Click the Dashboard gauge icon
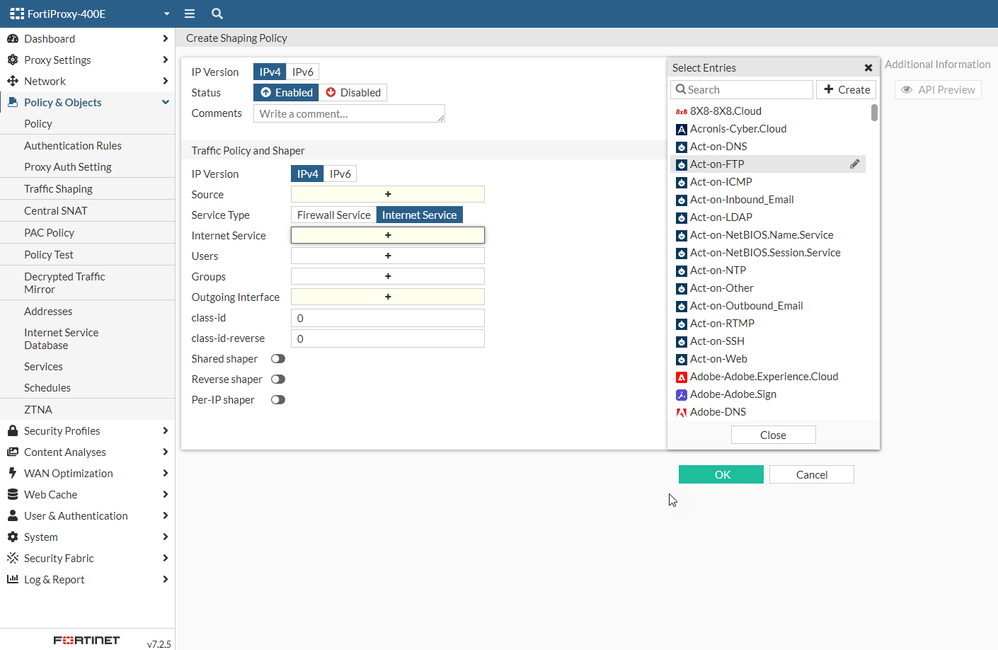The height and width of the screenshot is (650, 998). point(12,38)
